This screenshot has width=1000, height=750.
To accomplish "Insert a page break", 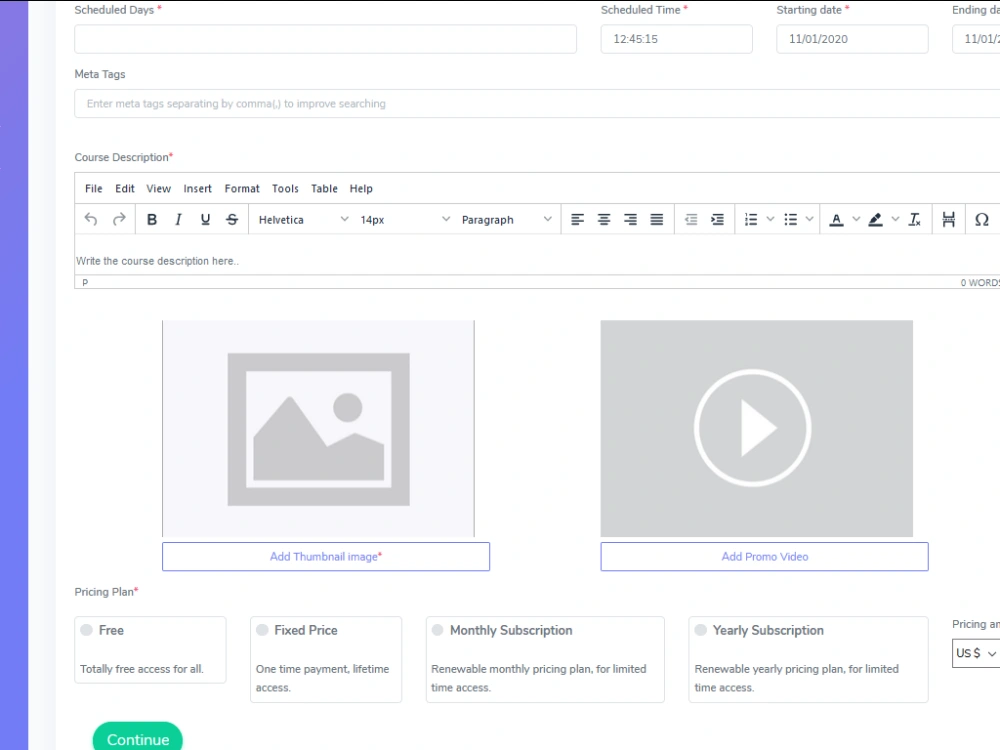I will click(948, 219).
